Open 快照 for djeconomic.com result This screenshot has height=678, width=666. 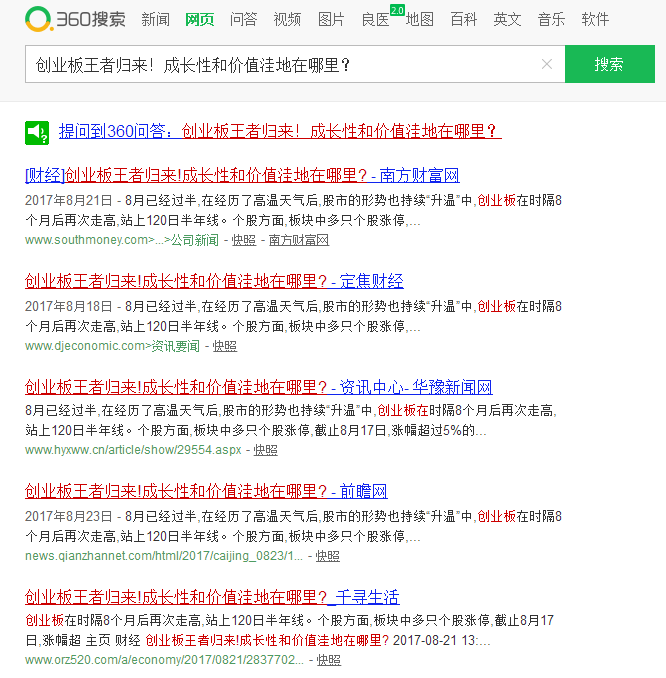click(225, 346)
